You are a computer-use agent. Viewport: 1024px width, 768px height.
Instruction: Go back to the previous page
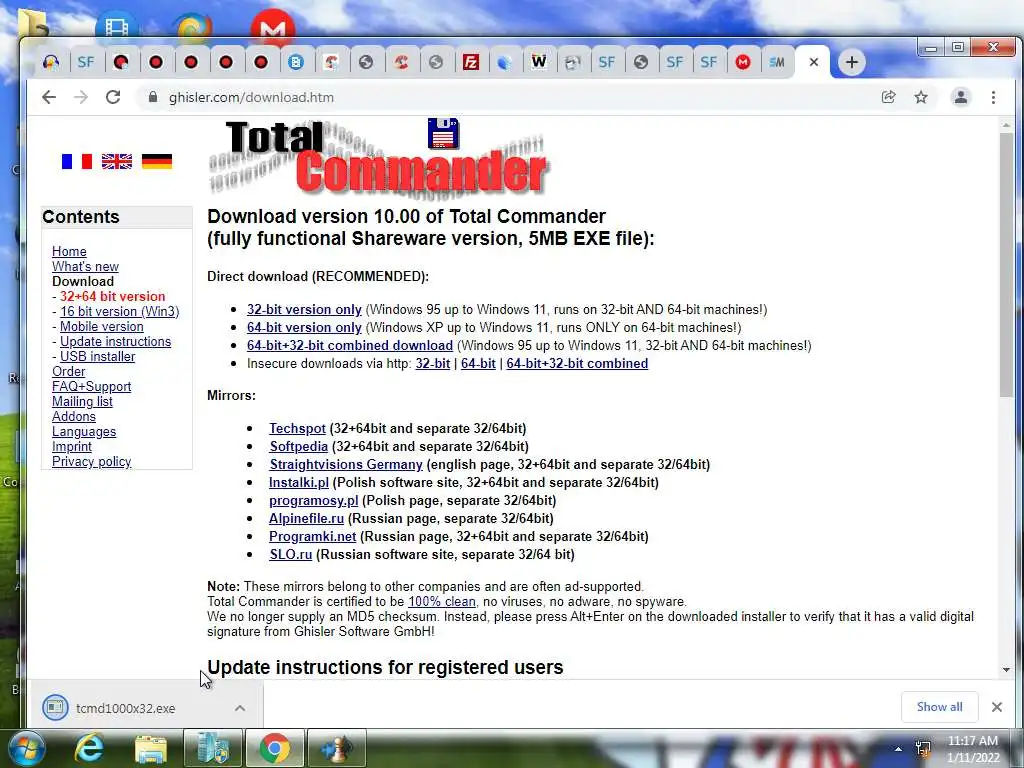pyautogui.click(x=49, y=97)
